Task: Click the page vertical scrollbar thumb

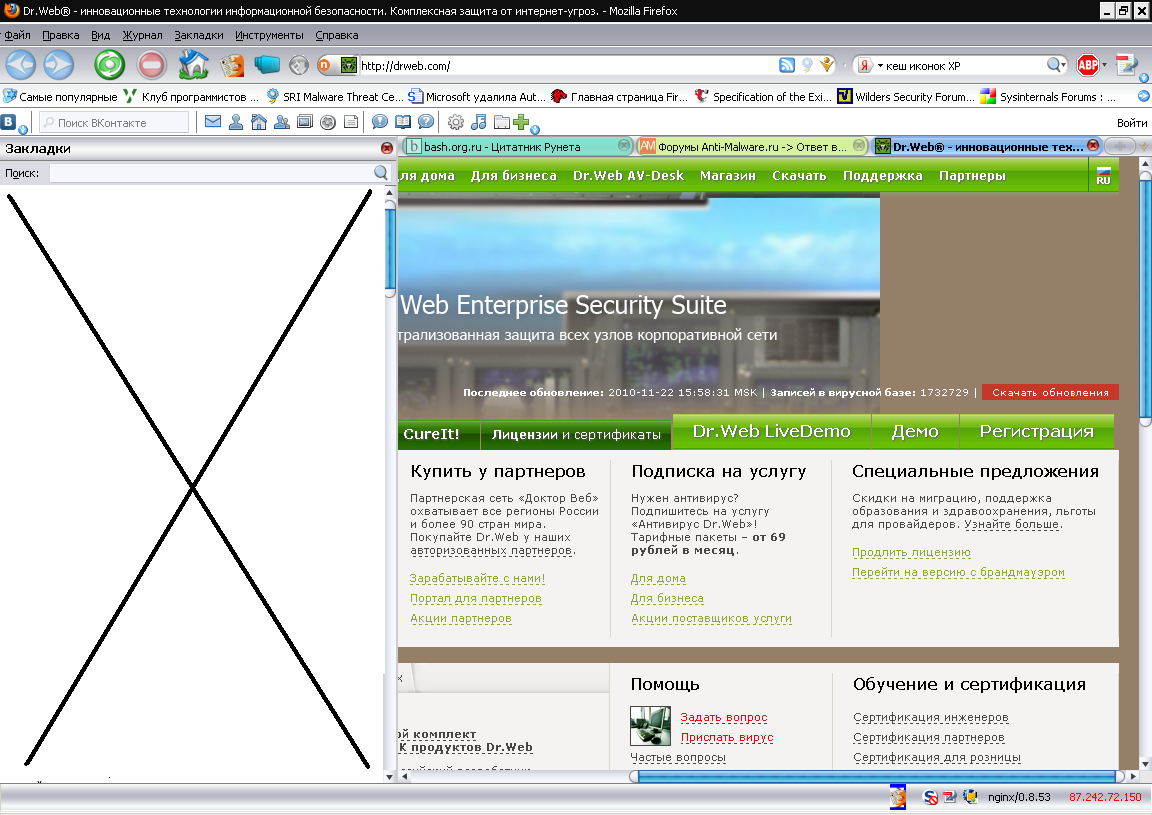Action: coord(1145,298)
